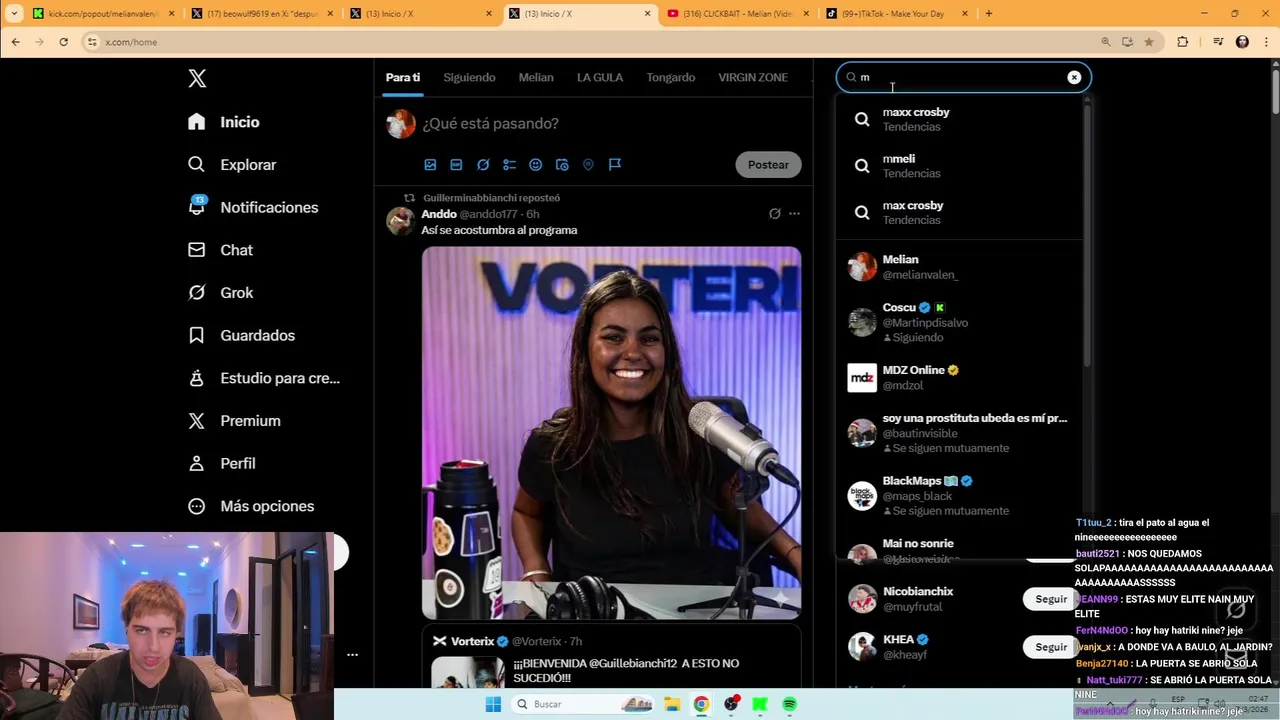Switch to the Para ti tab
This screenshot has width=1280, height=720.
[403, 77]
